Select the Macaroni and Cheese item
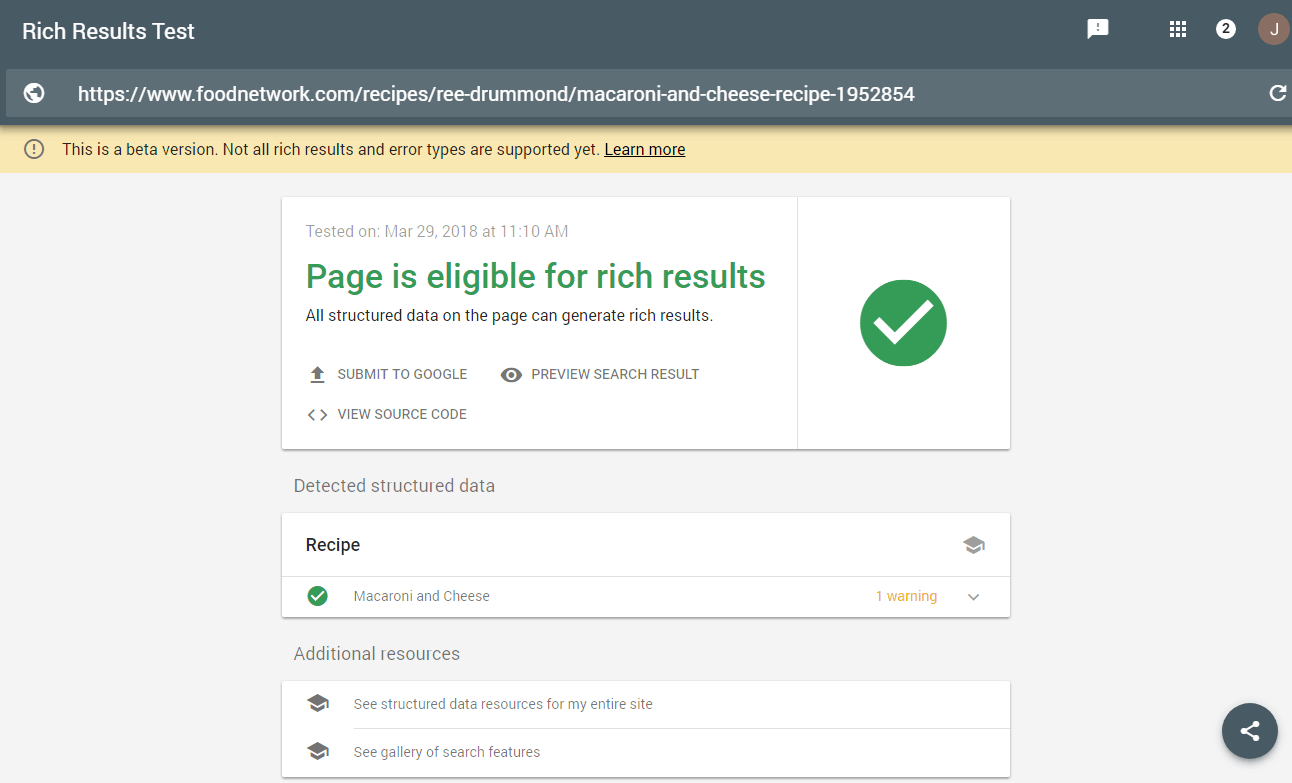This screenshot has height=783, width=1292. pos(421,596)
